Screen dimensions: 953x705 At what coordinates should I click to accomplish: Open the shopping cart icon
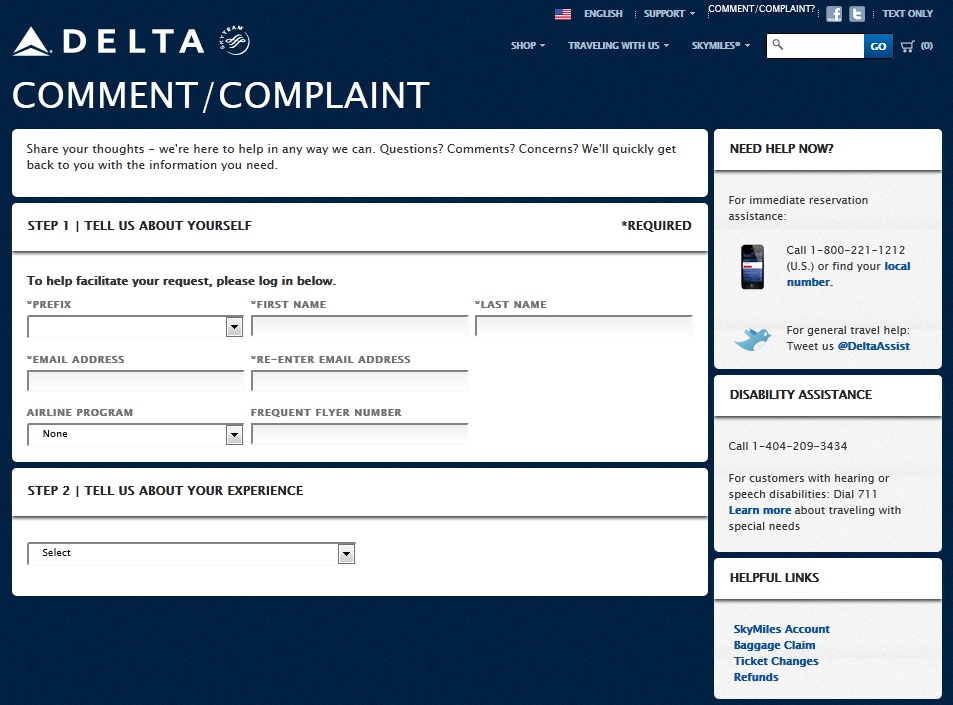pyautogui.click(x=908, y=46)
